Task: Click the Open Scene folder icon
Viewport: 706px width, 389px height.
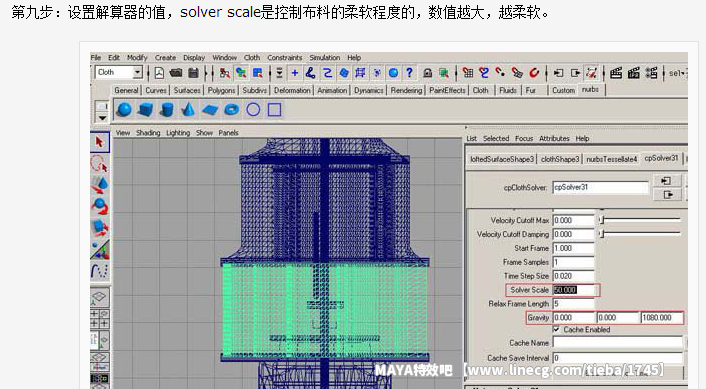Action: click(176, 72)
